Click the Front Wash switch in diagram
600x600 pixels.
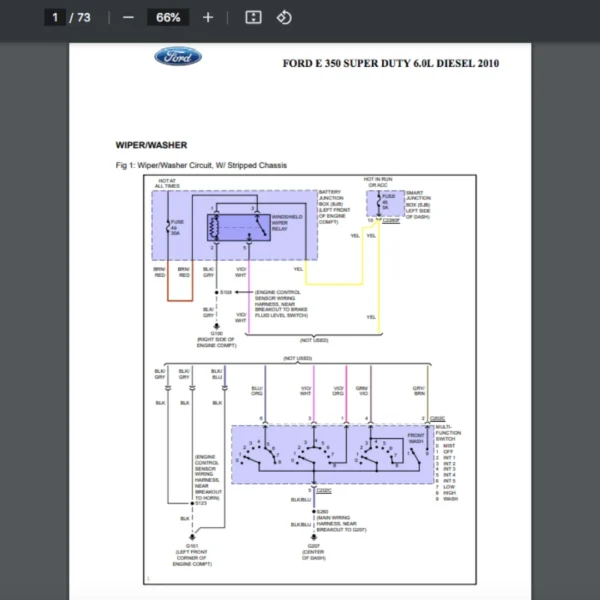(x=414, y=437)
